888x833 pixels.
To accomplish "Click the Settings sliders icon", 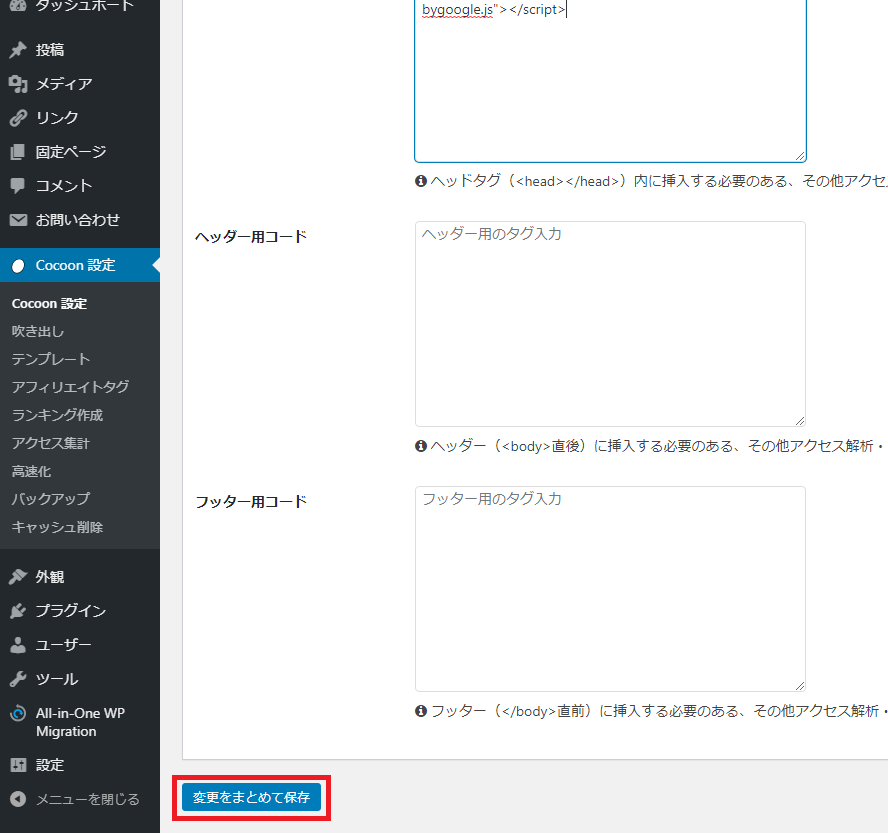I will pos(18,765).
